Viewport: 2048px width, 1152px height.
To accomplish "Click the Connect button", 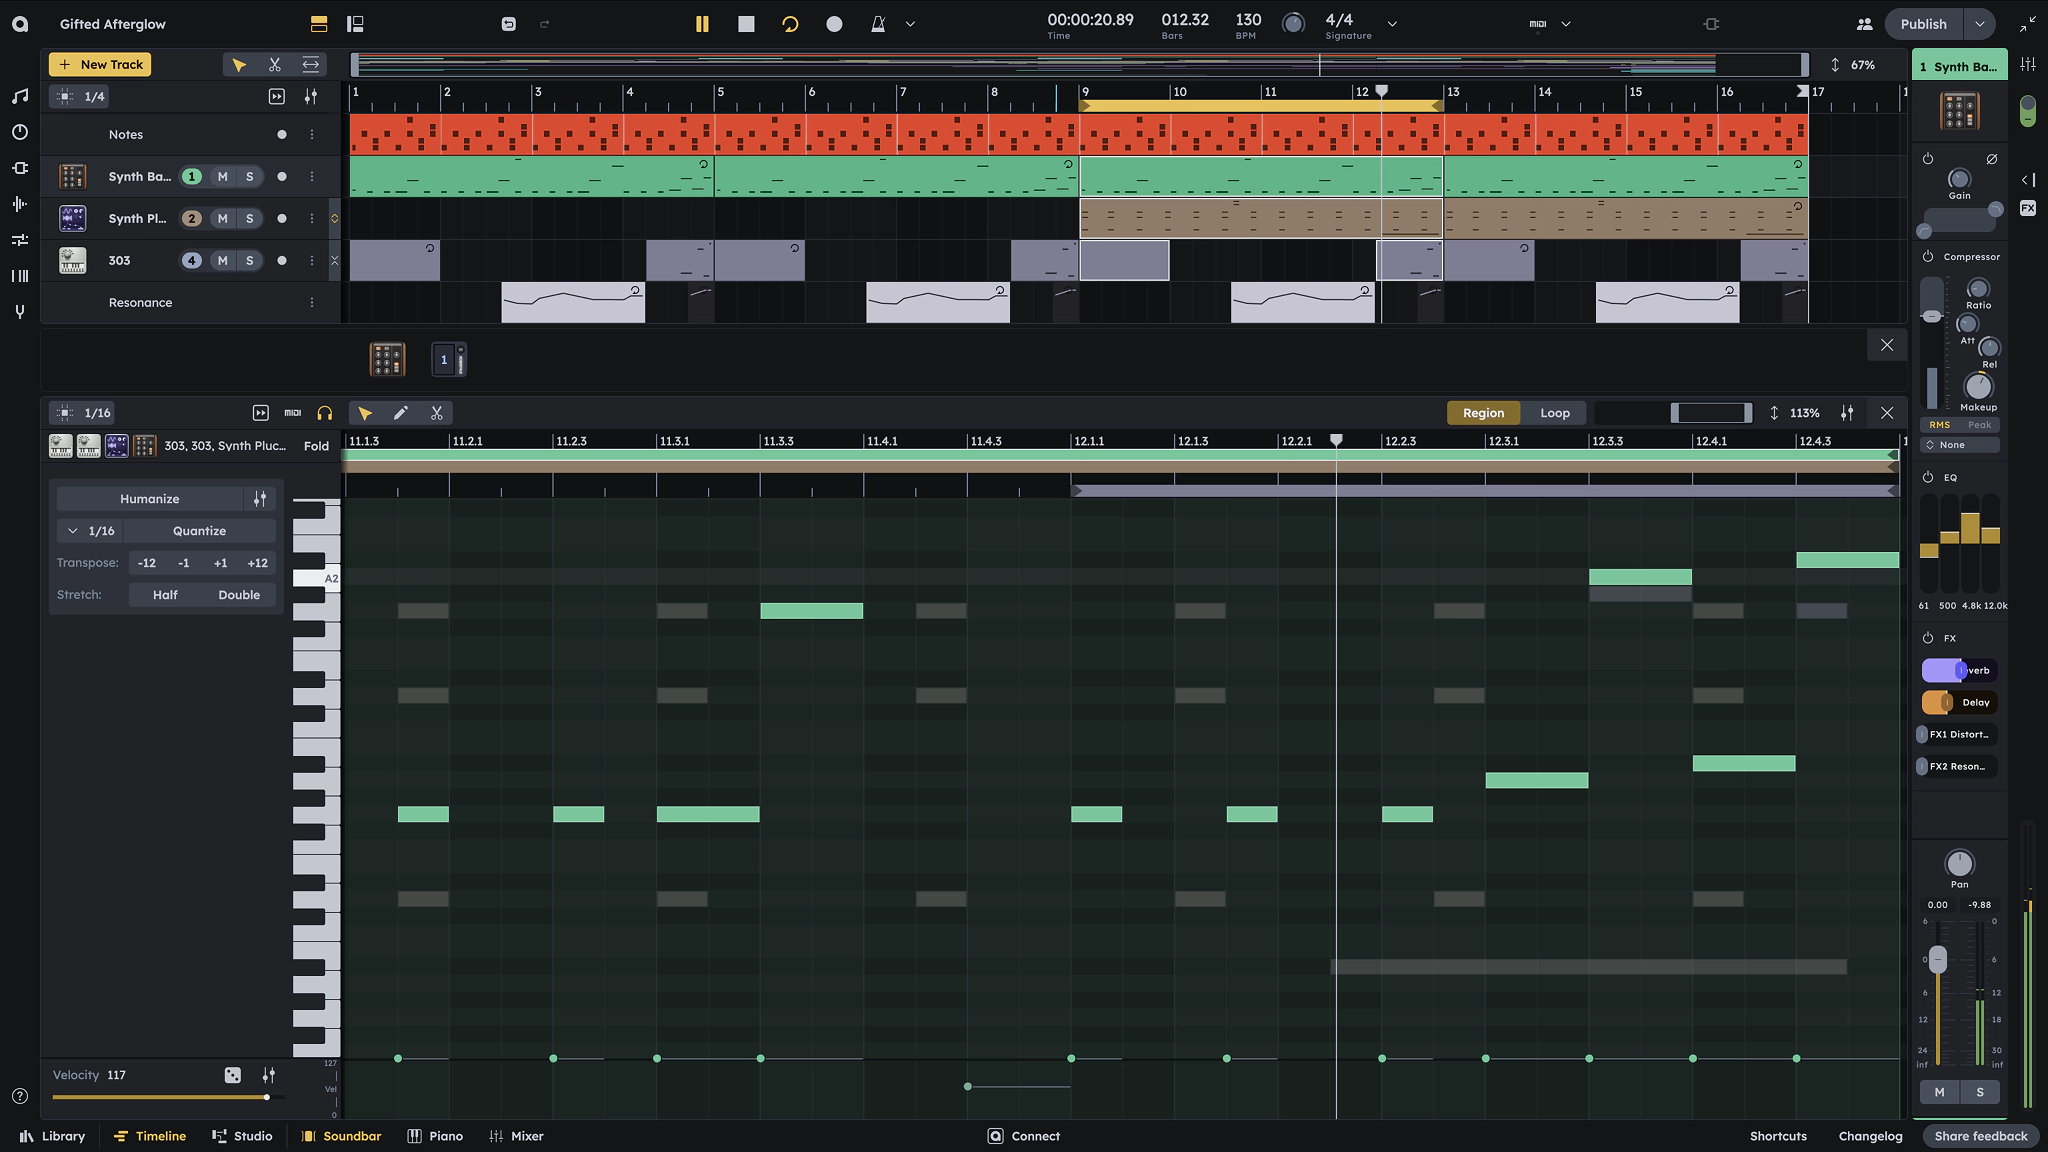I will (1024, 1136).
